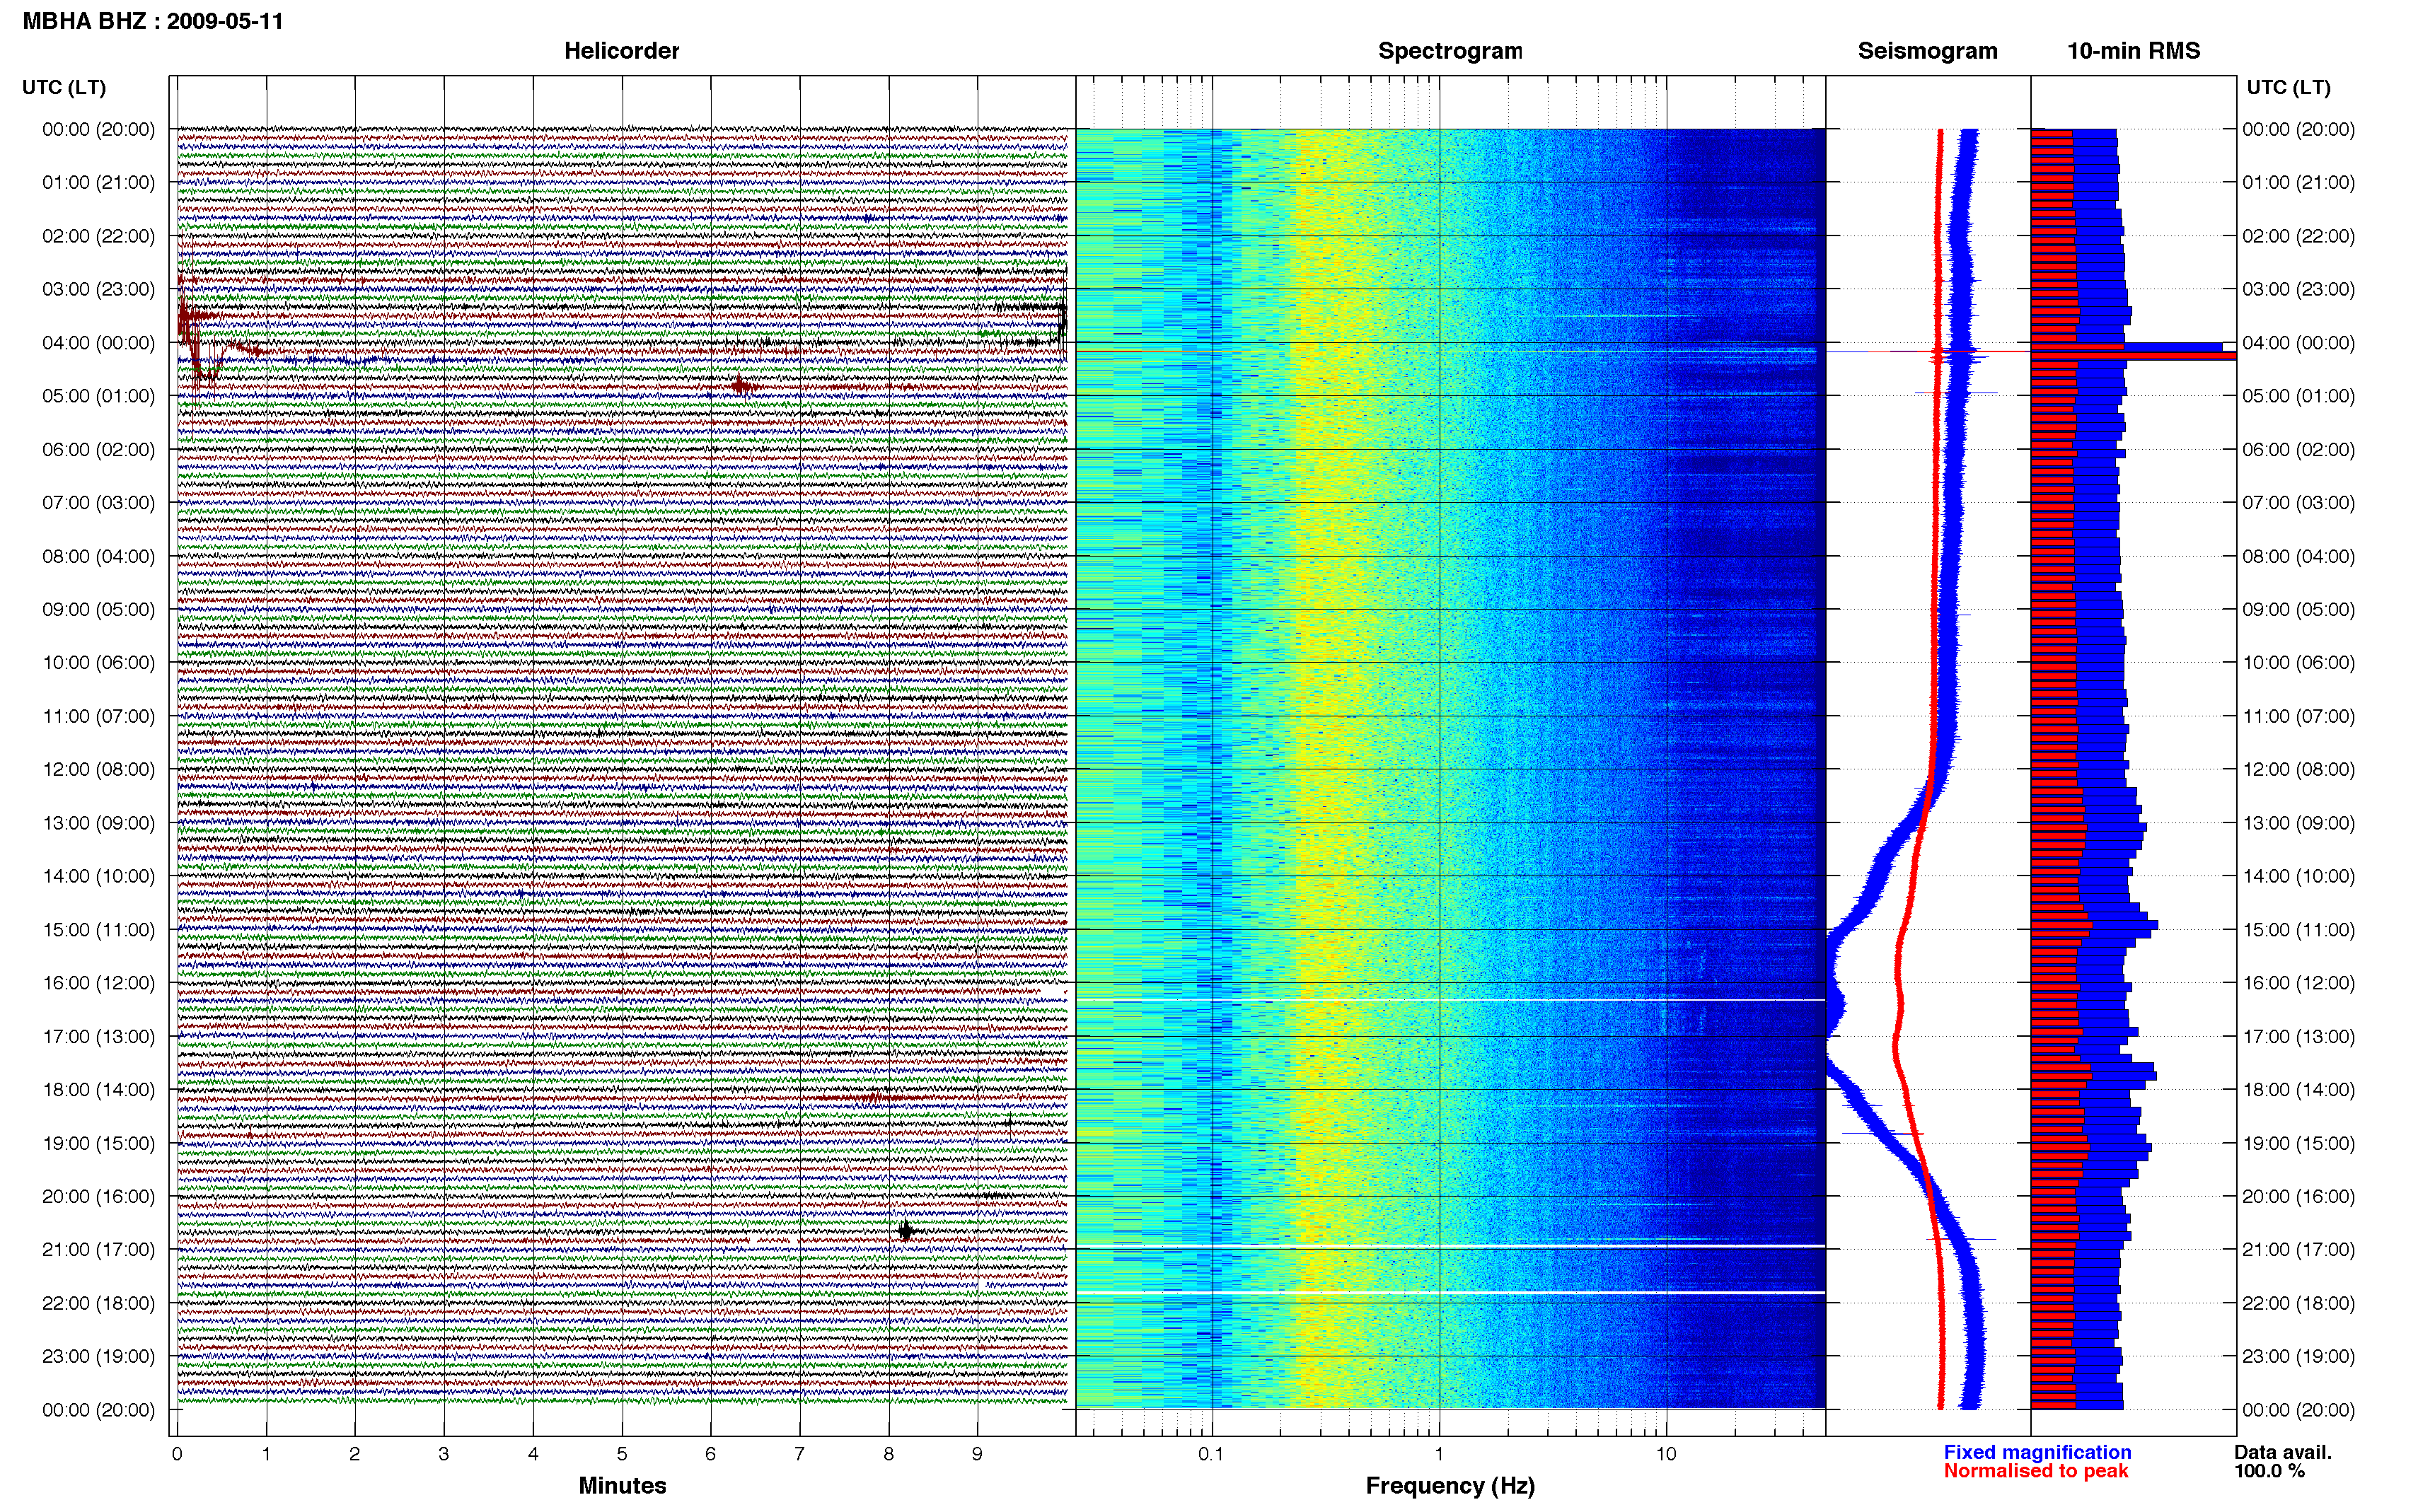This screenshot has height=1512, width=2418.
Task: Click right time label 18:00 (14:00)
Action: (2298, 1090)
